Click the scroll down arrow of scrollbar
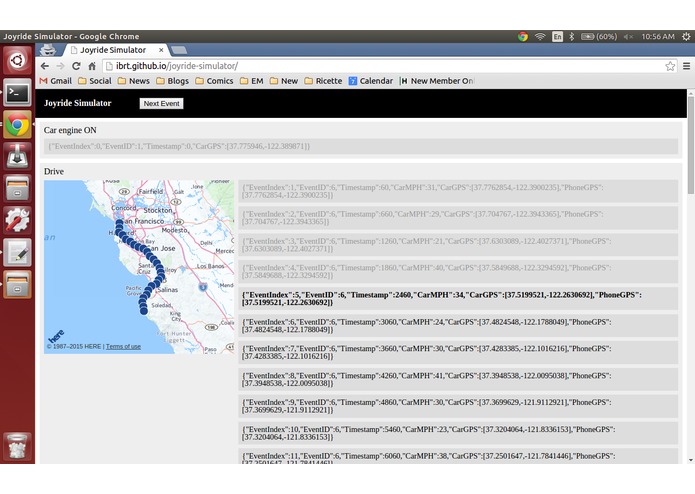Screen dimensions: 695x494 [691, 460]
